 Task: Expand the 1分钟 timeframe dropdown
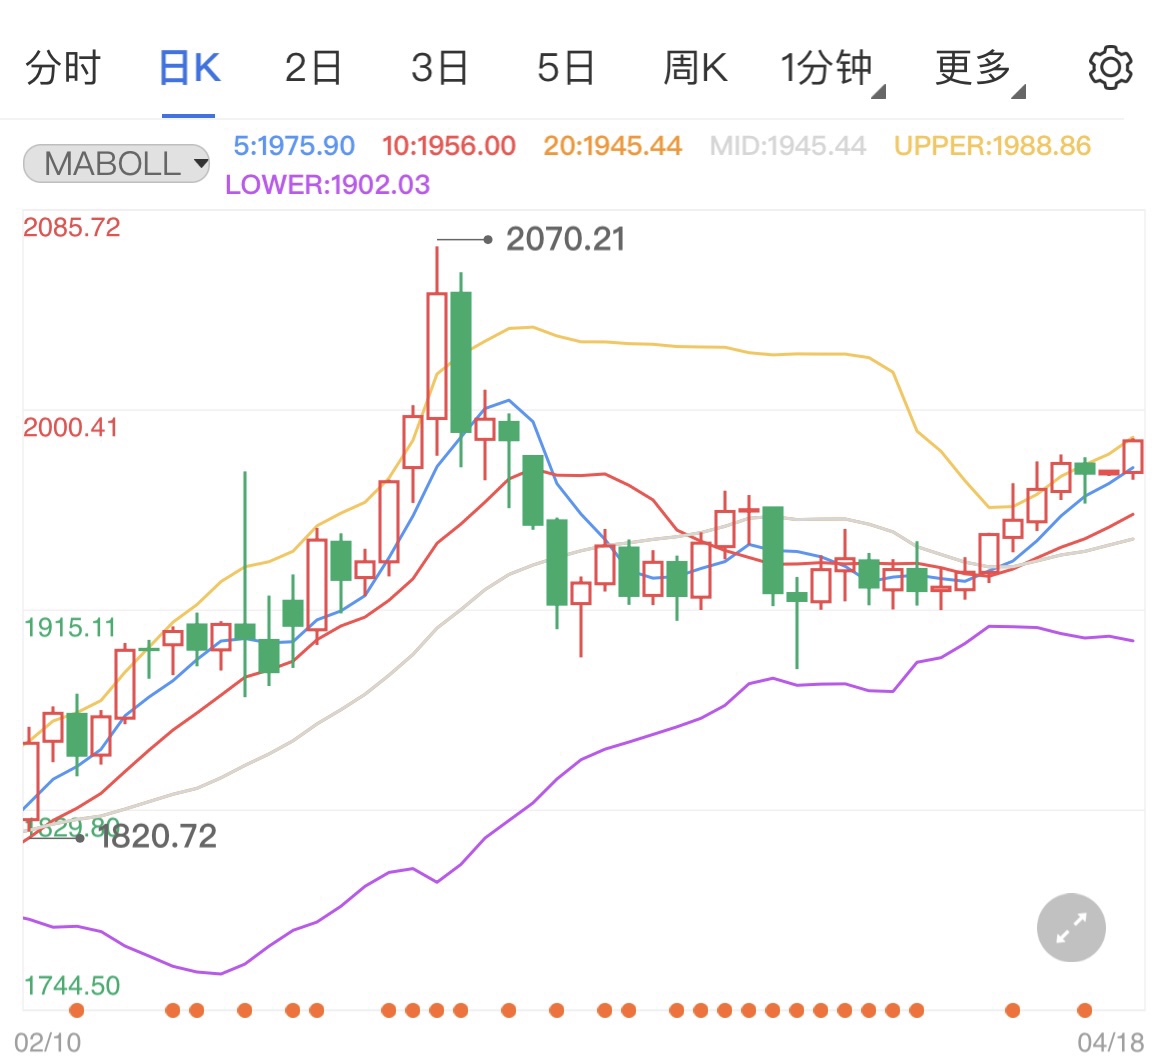(x=826, y=68)
